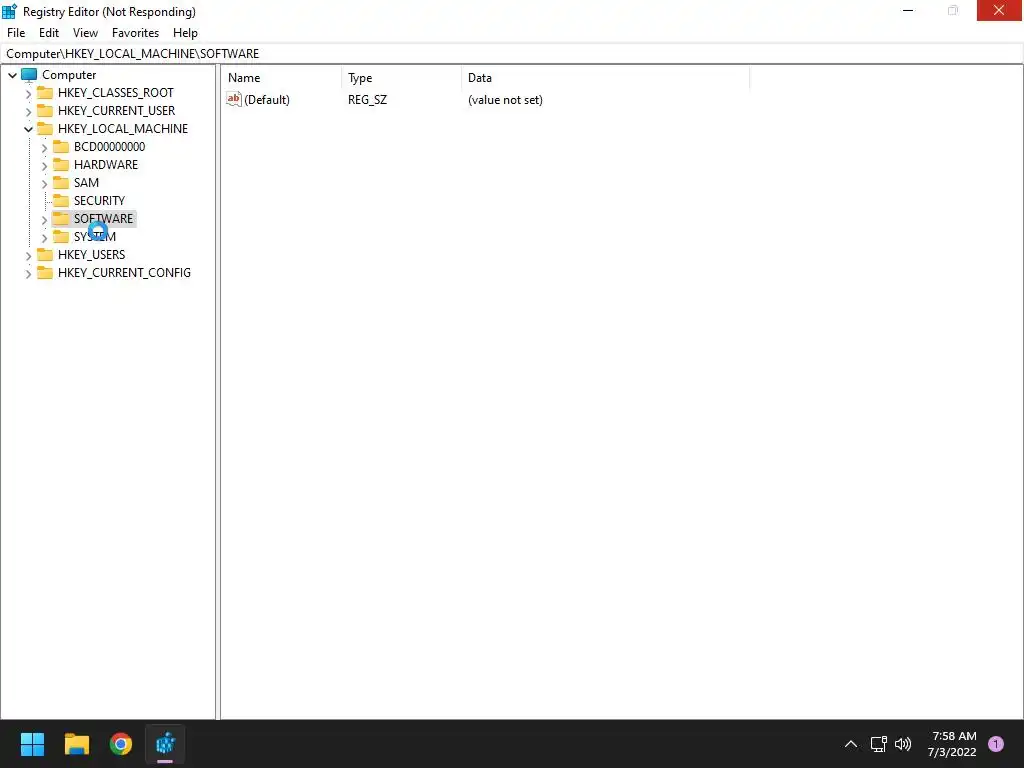Expand the SOFTWARE subkey
Viewport: 1024px width, 768px height.
(x=44, y=219)
